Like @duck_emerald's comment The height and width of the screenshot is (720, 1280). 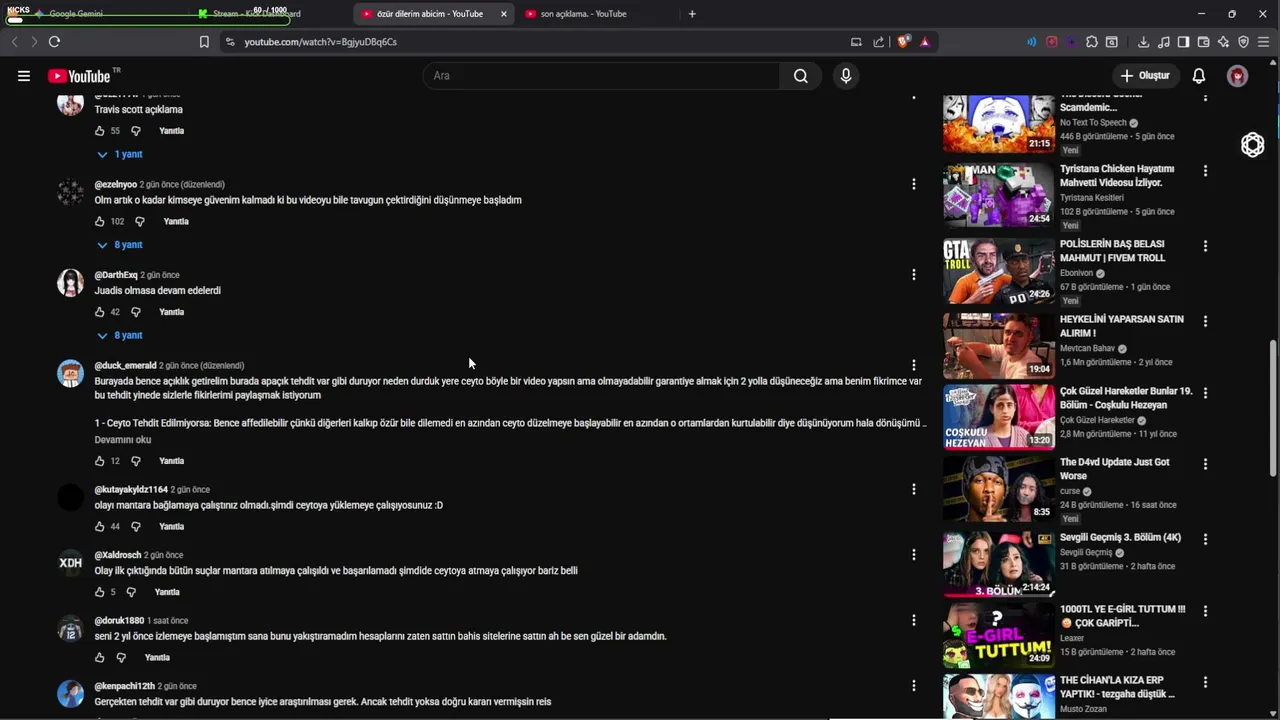pyautogui.click(x=99, y=461)
